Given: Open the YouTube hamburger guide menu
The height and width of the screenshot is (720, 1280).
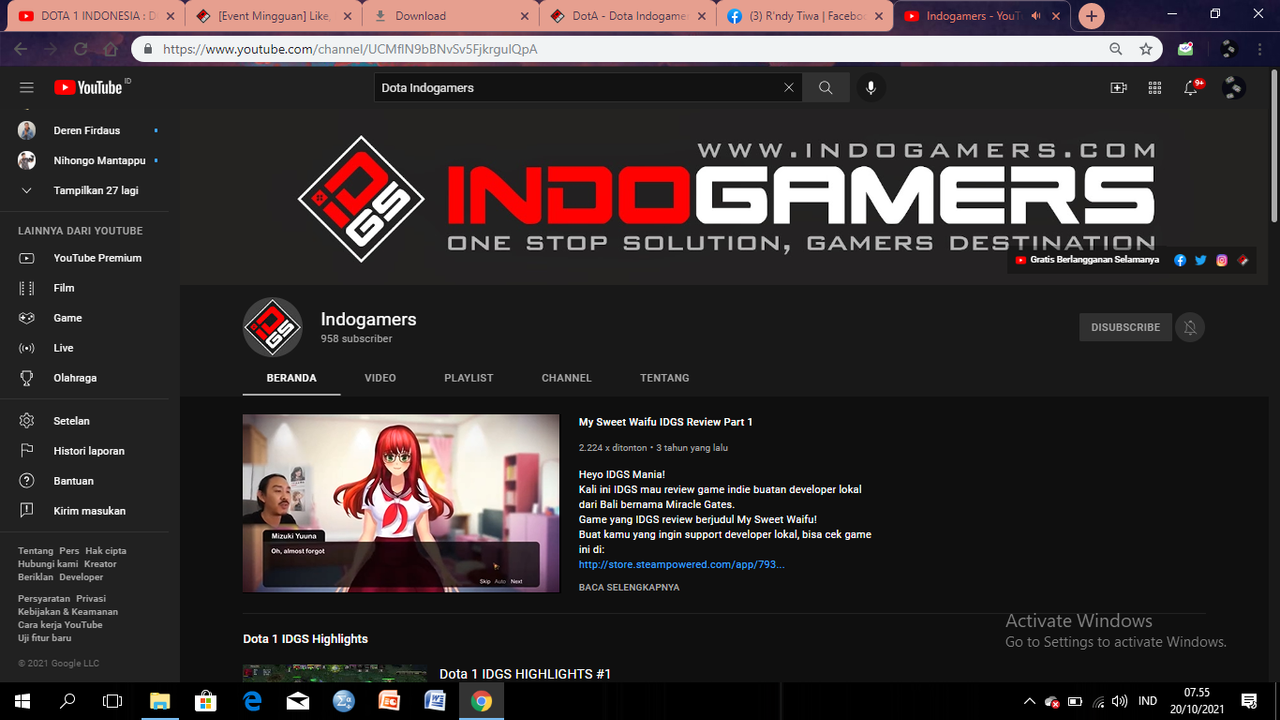Looking at the screenshot, I should [27, 88].
